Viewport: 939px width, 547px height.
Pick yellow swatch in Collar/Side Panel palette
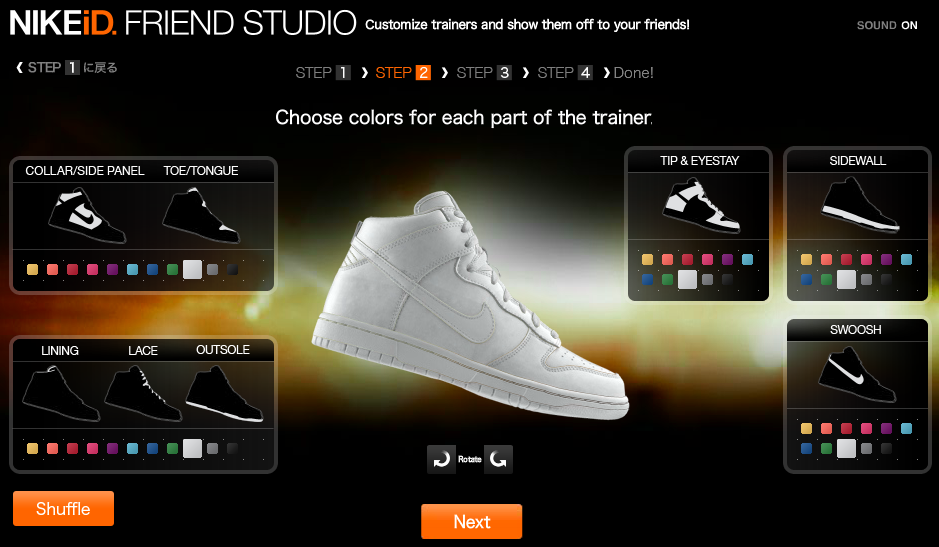tap(32, 270)
